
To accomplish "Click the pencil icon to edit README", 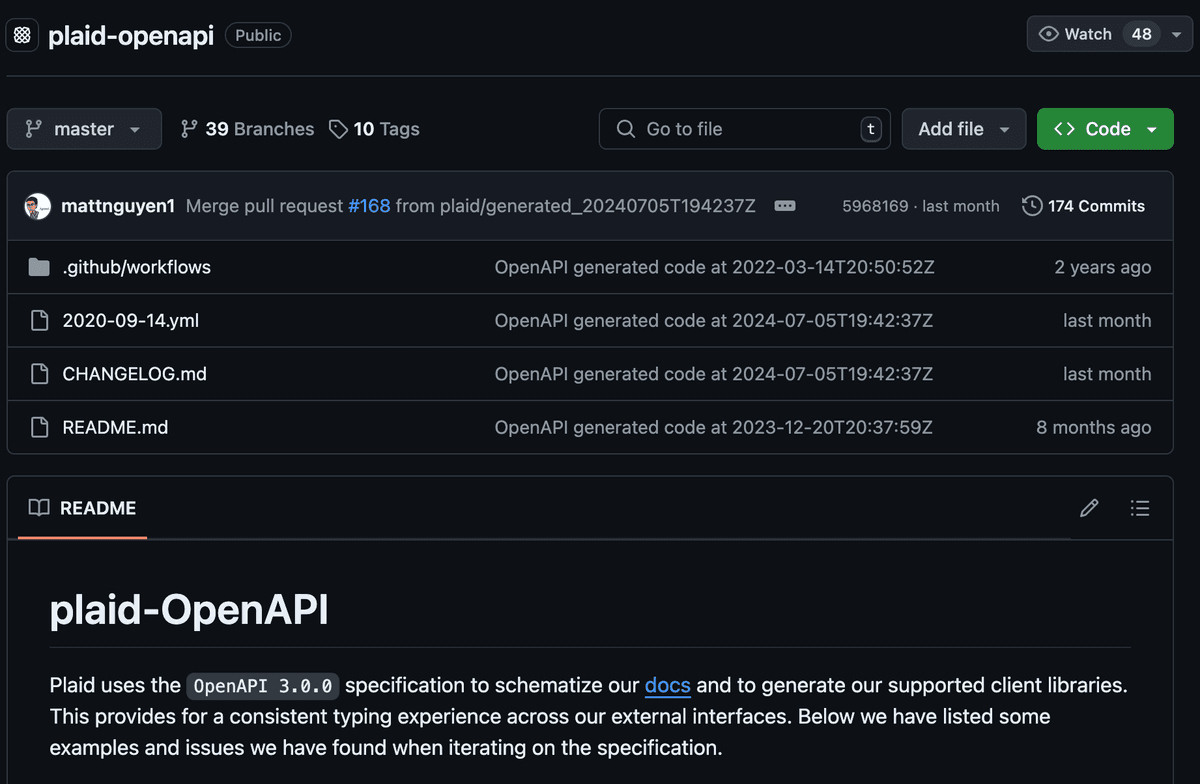I will (1088, 508).
